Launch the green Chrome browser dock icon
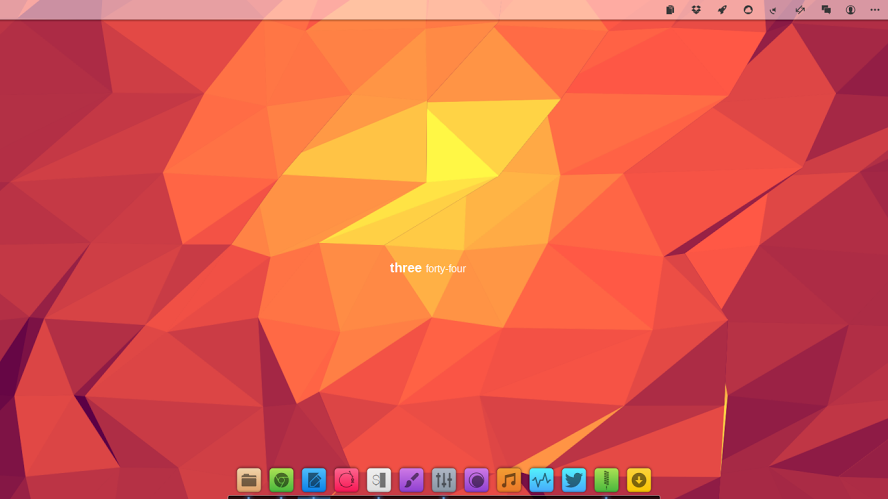 pos(281,480)
